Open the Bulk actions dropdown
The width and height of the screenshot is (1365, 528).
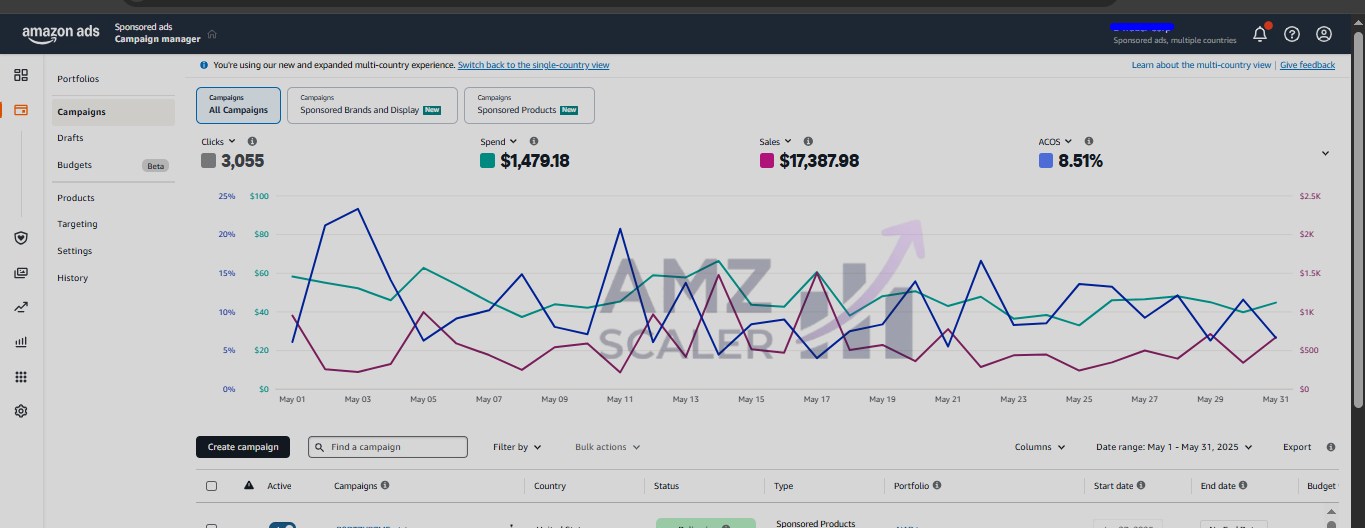607,447
